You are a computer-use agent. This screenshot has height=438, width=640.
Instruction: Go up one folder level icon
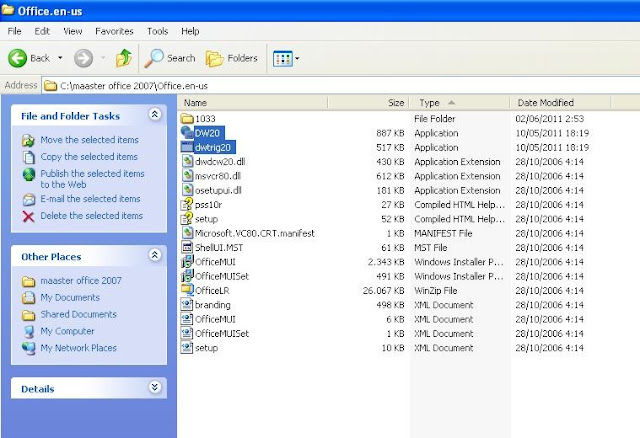click(124, 58)
